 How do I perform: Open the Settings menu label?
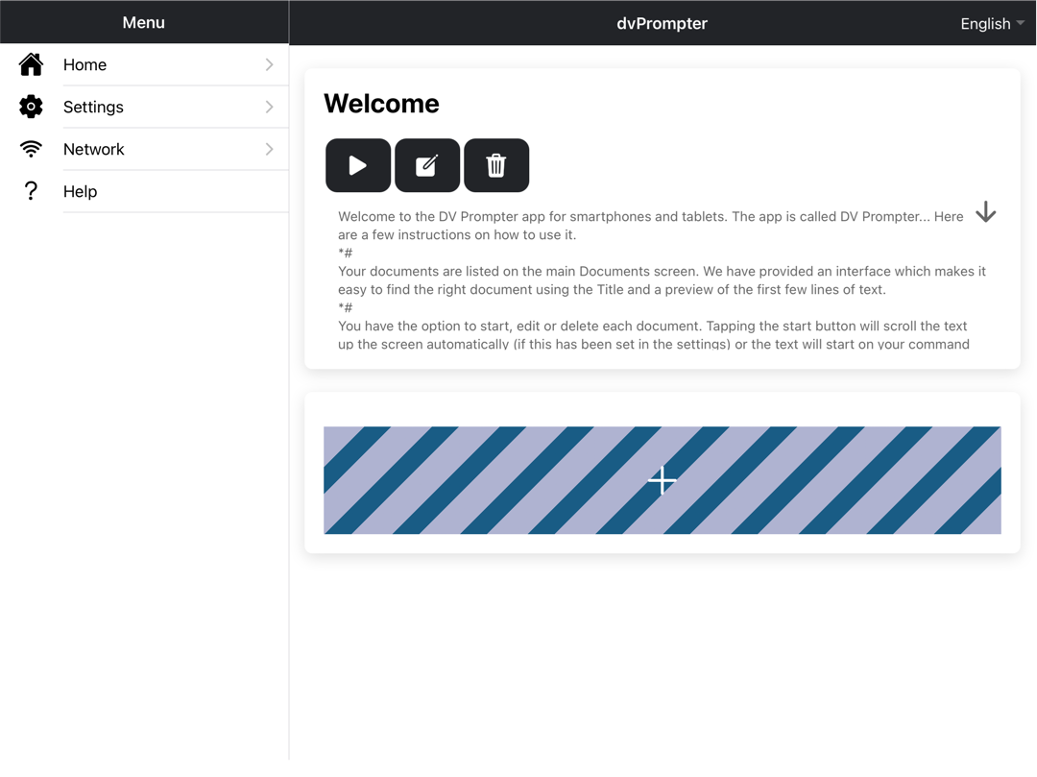coord(93,107)
